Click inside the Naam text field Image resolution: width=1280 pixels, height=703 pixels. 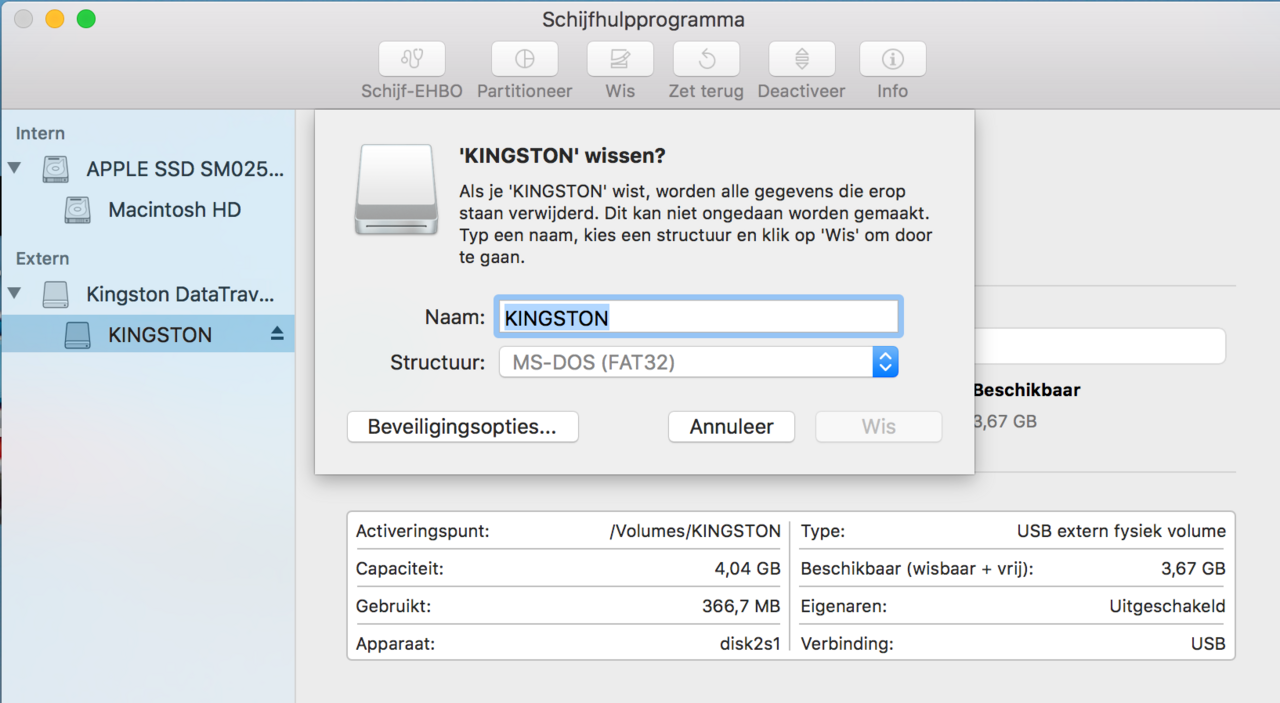click(x=697, y=317)
